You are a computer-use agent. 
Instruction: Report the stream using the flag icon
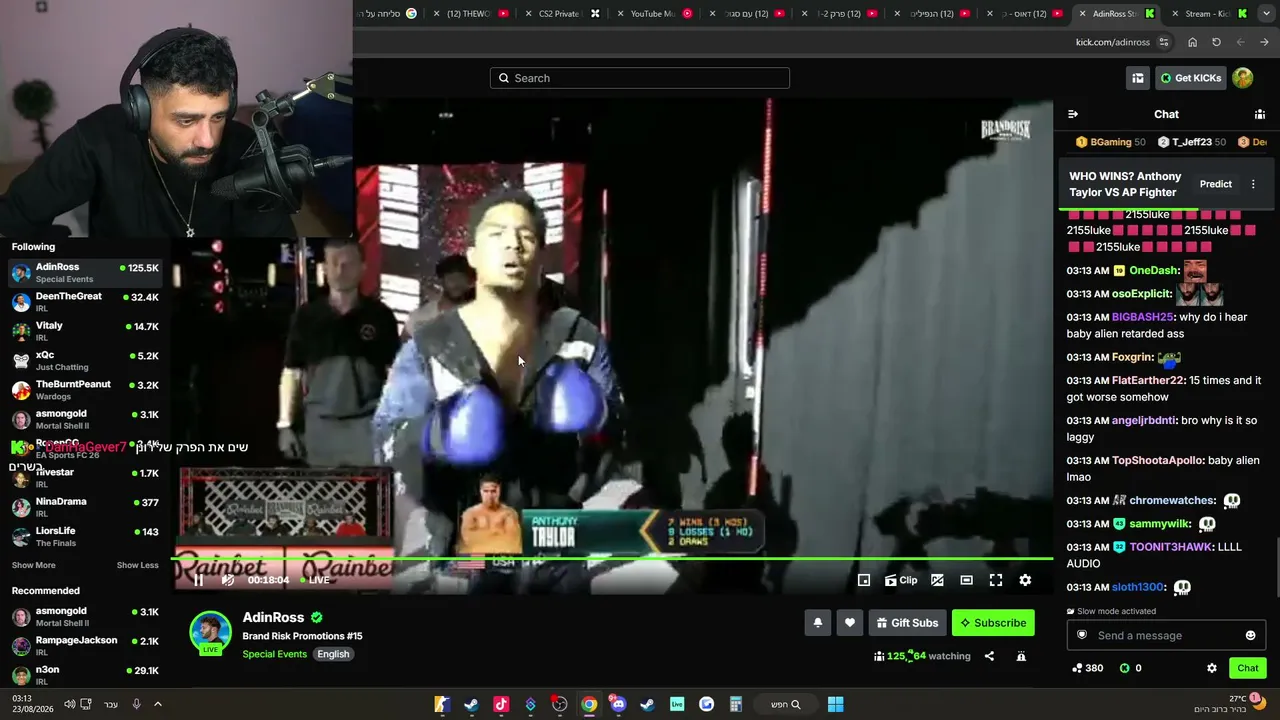click(1021, 656)
